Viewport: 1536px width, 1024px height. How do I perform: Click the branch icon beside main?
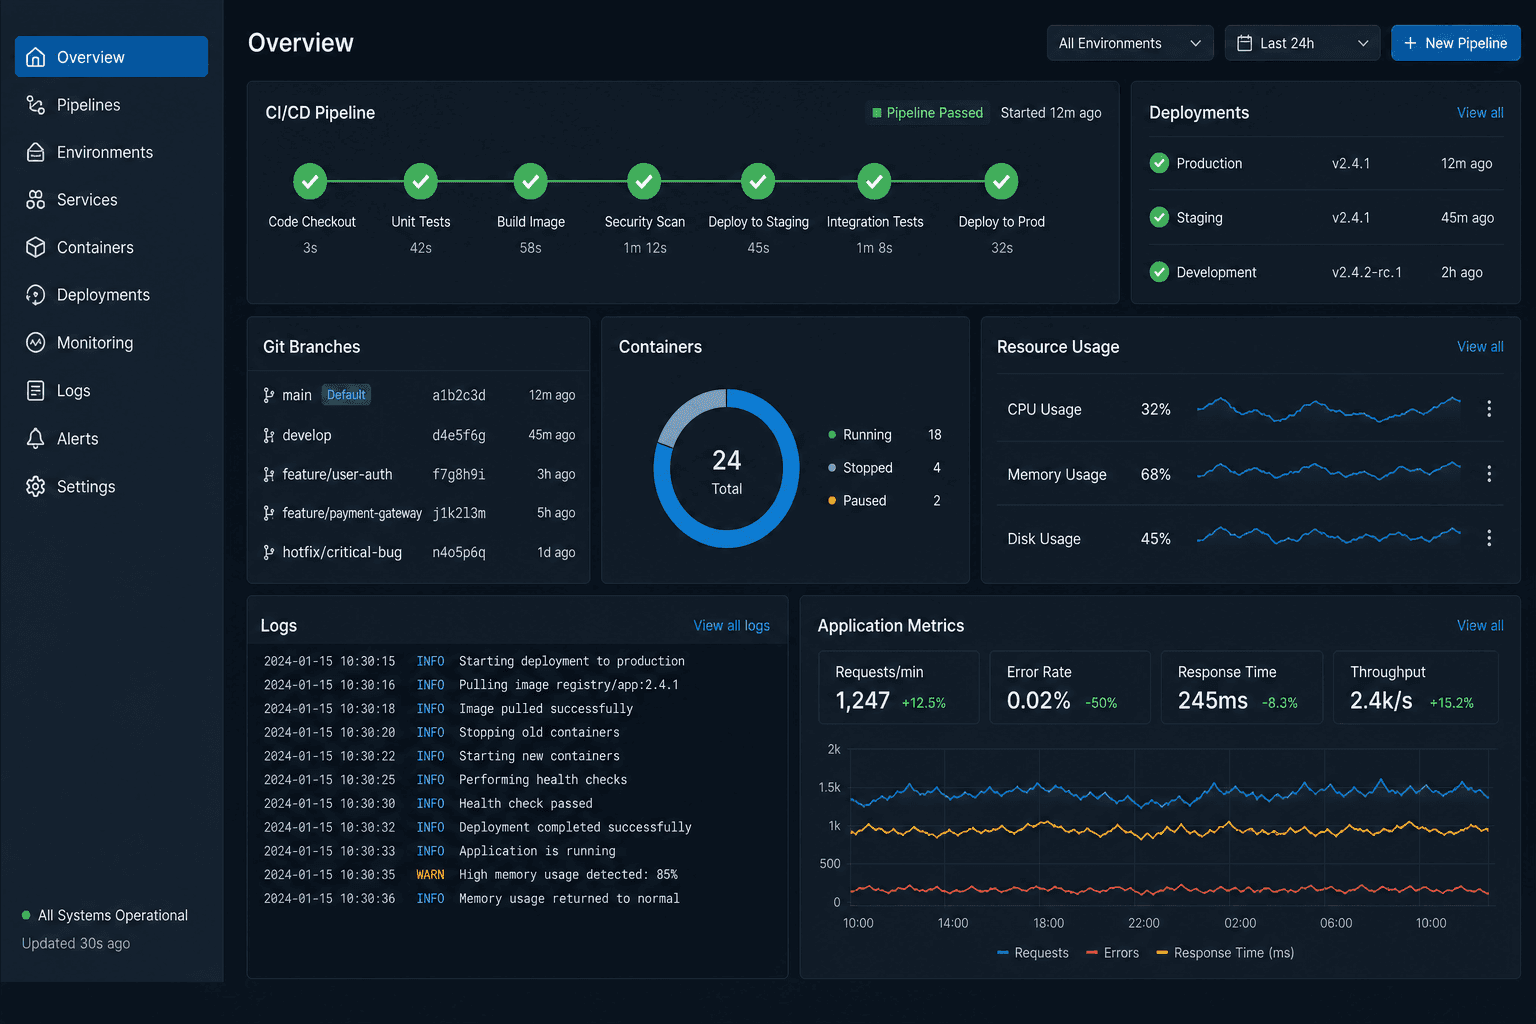[269, 395]
